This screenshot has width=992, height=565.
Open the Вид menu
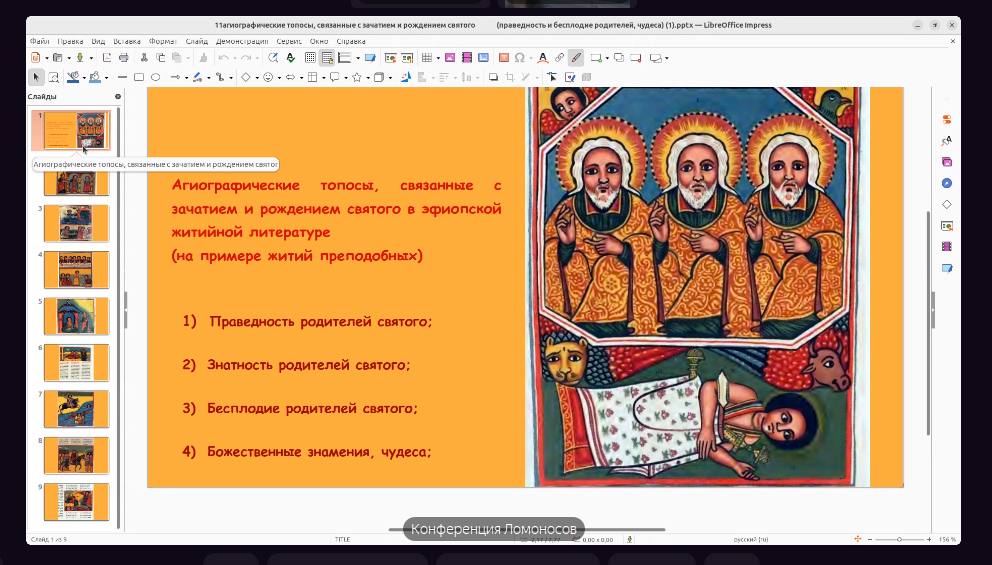(98, 41)
